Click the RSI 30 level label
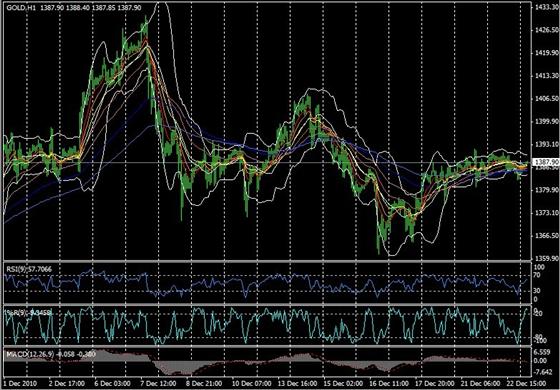The image size is (560, 390). pos(538,291)
